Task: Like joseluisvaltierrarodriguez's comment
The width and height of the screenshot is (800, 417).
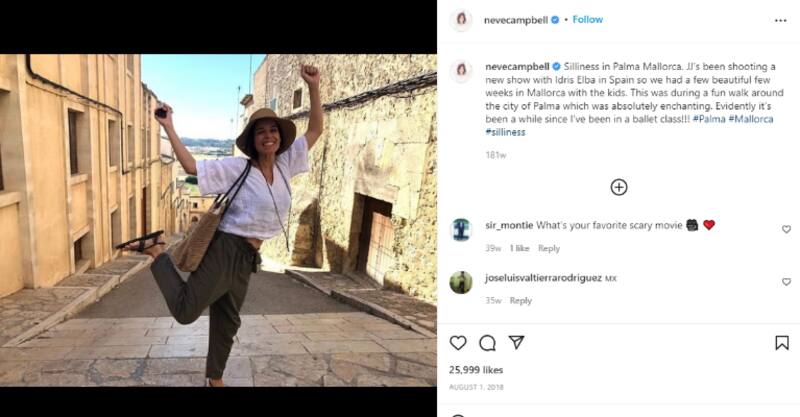Action: tap(786, 281)
